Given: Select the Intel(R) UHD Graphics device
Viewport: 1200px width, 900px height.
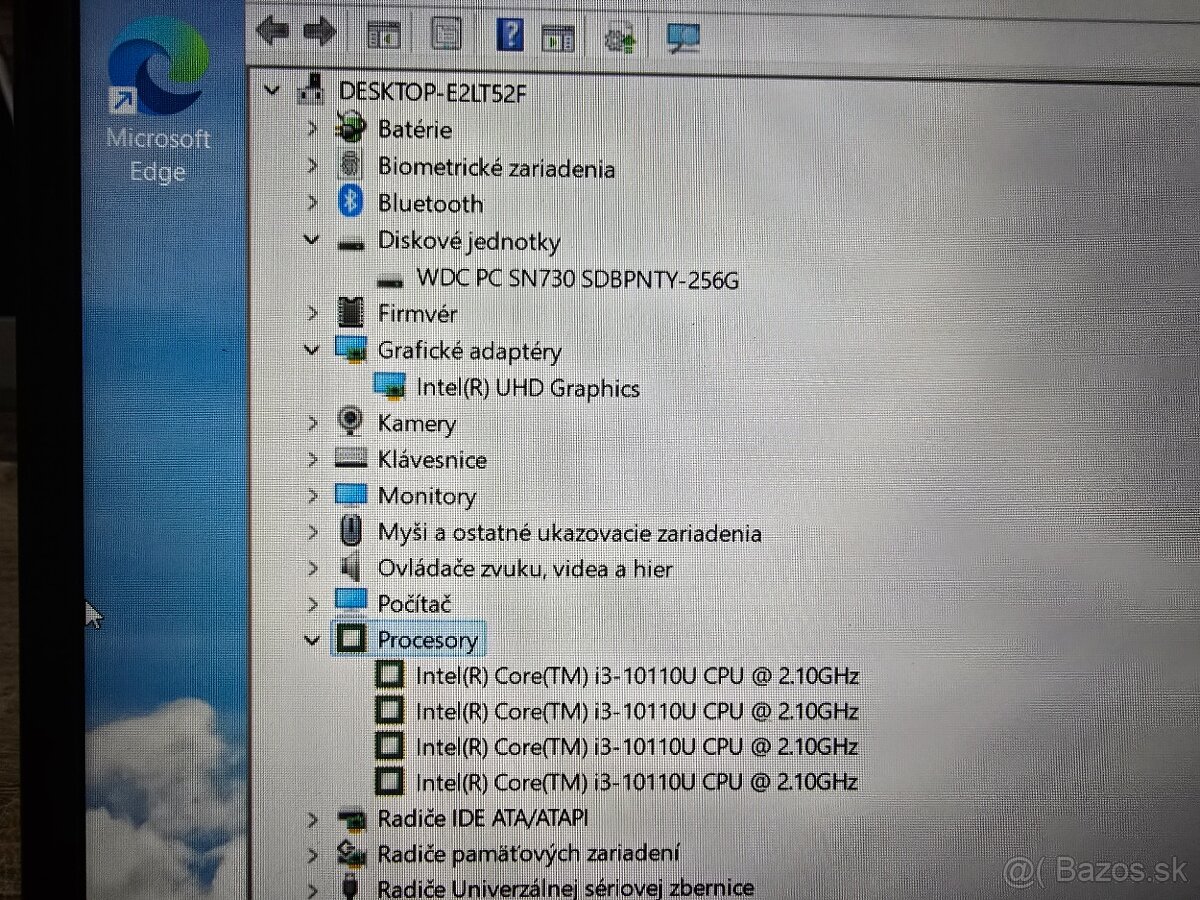Looking at the screenshot, I should tap(528, 387).
